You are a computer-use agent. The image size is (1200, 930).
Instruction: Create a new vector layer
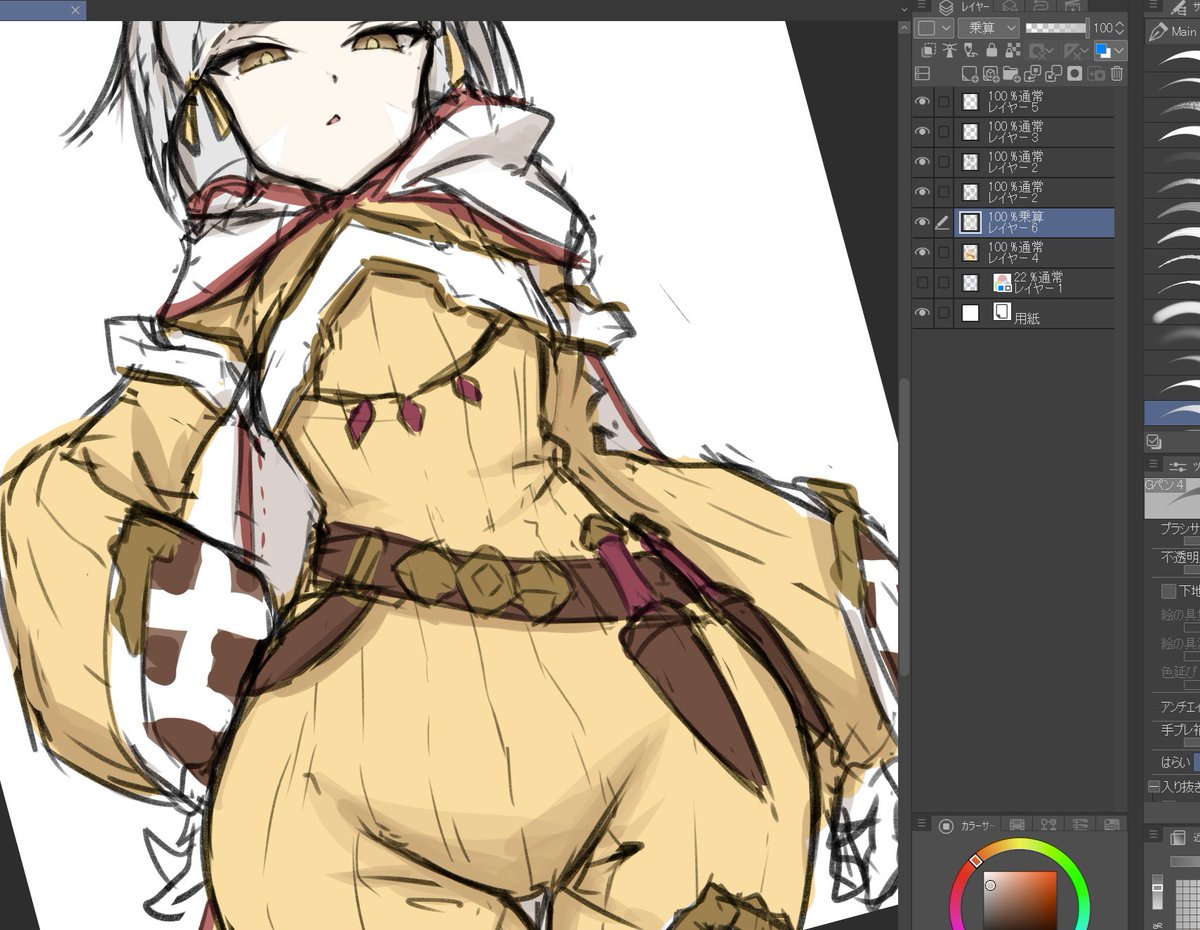click(990, 73)
